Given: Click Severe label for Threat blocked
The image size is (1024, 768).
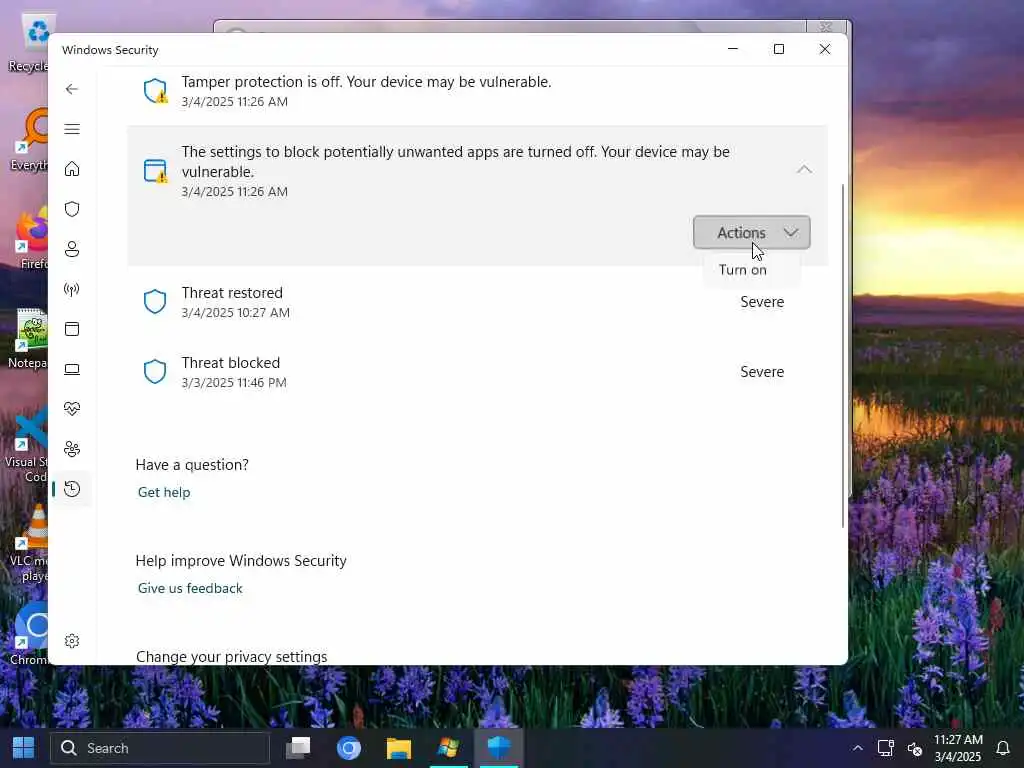Looking at the screenshot, I should [762, 372].
